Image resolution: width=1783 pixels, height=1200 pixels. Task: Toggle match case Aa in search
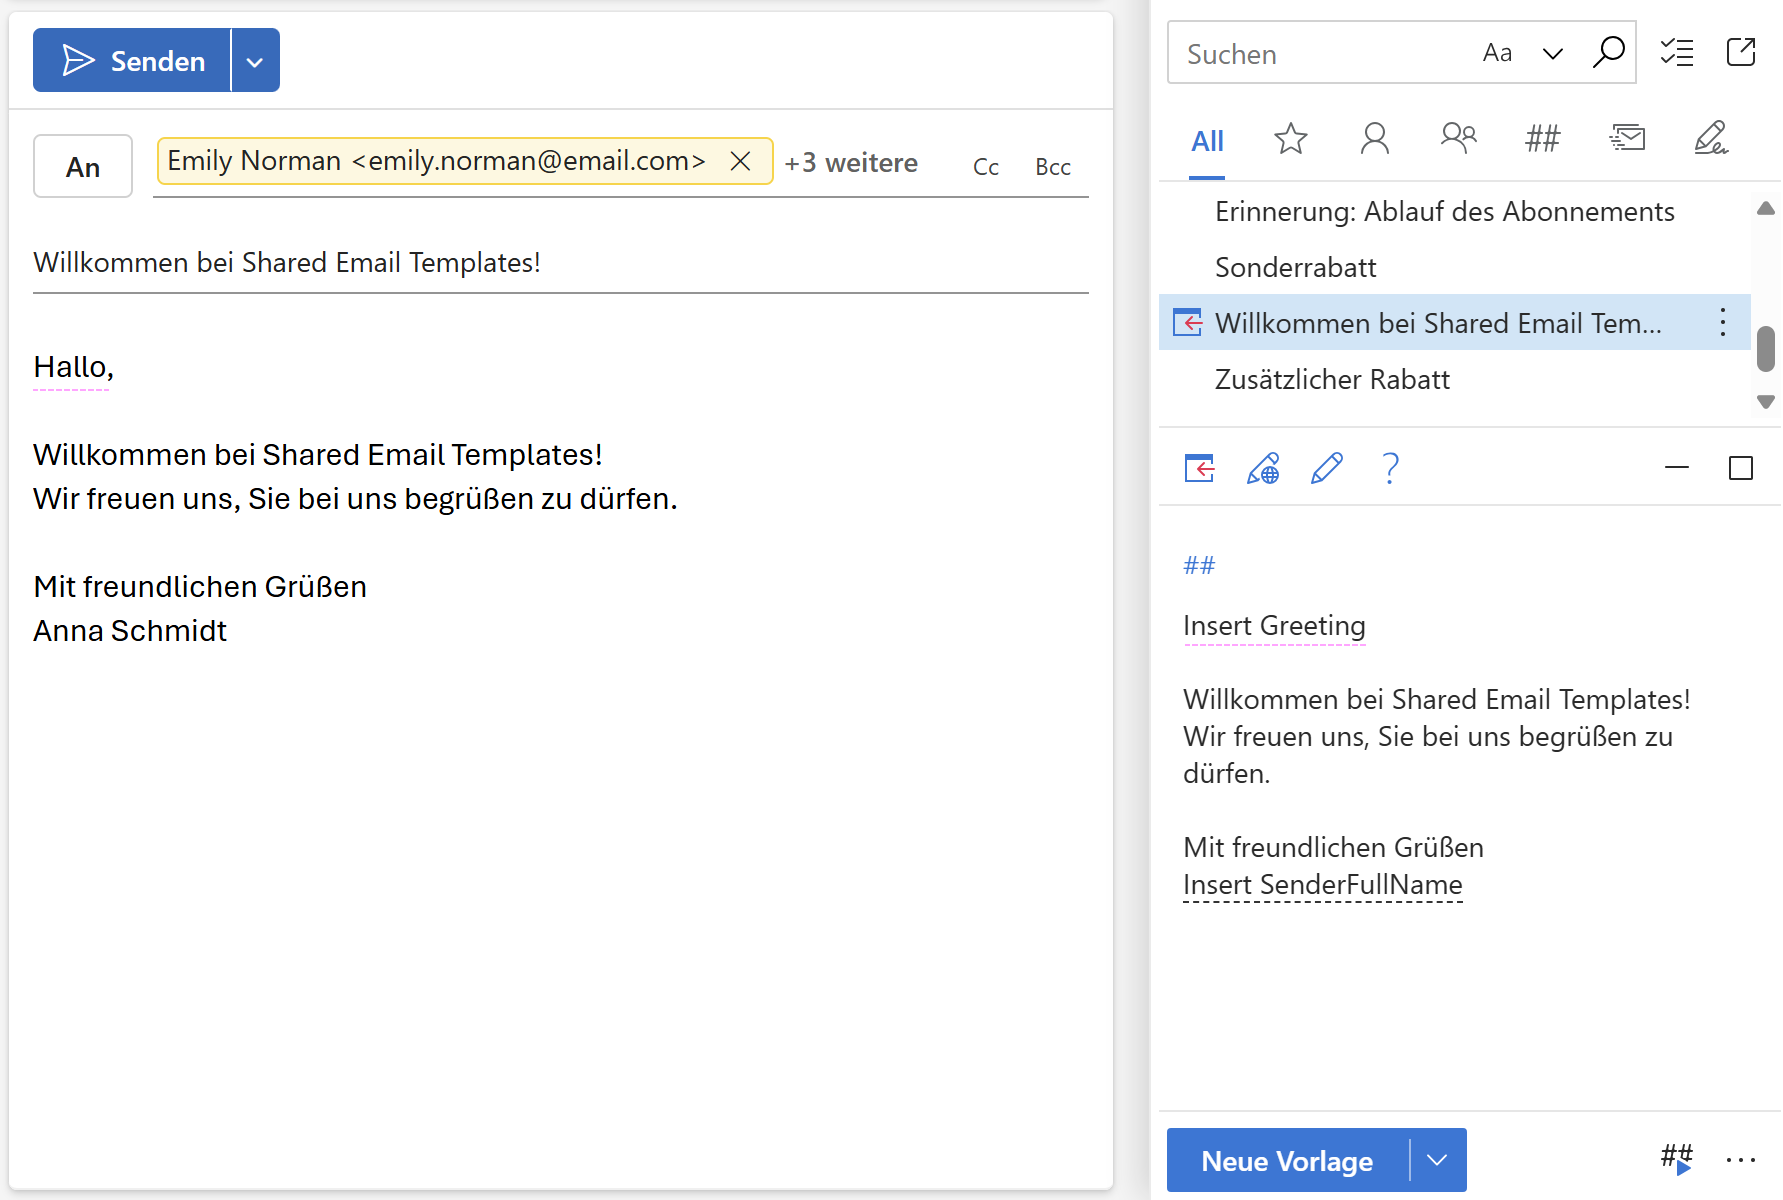coord(1497,53)
